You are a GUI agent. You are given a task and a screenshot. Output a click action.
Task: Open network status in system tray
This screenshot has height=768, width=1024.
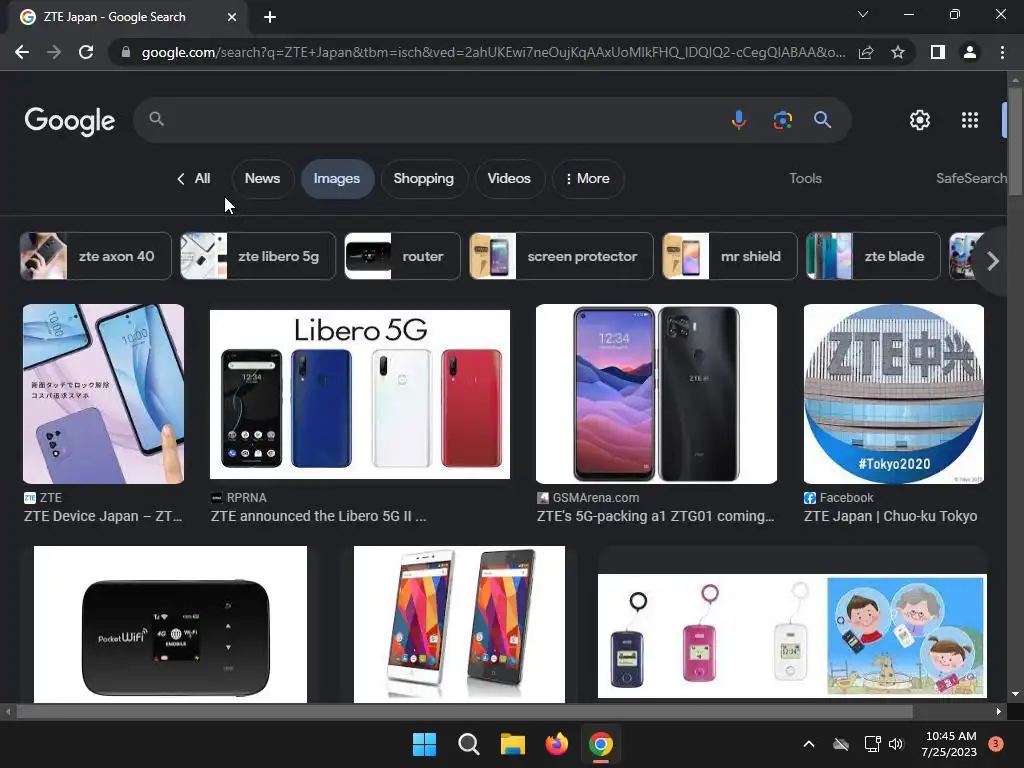pyautogui.click(x=872, y=744)
